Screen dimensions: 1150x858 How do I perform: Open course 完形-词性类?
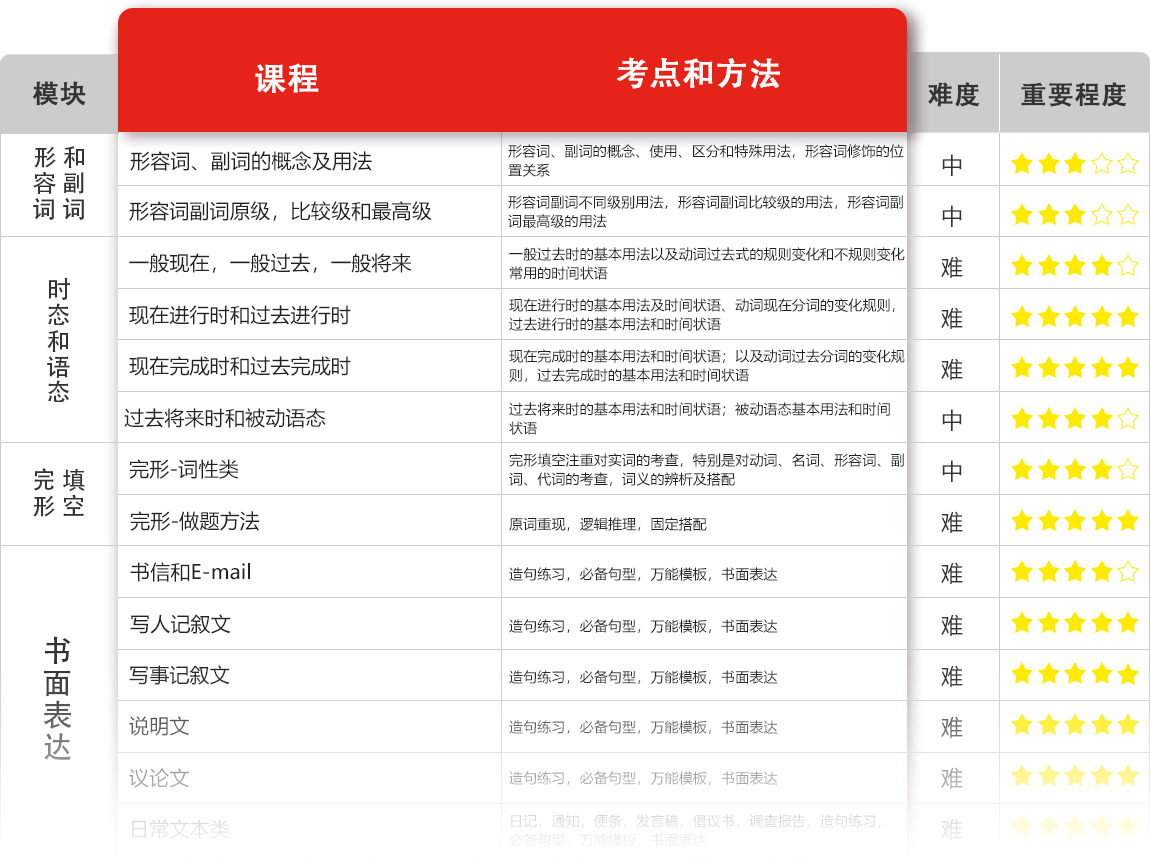tap(184, 469)
